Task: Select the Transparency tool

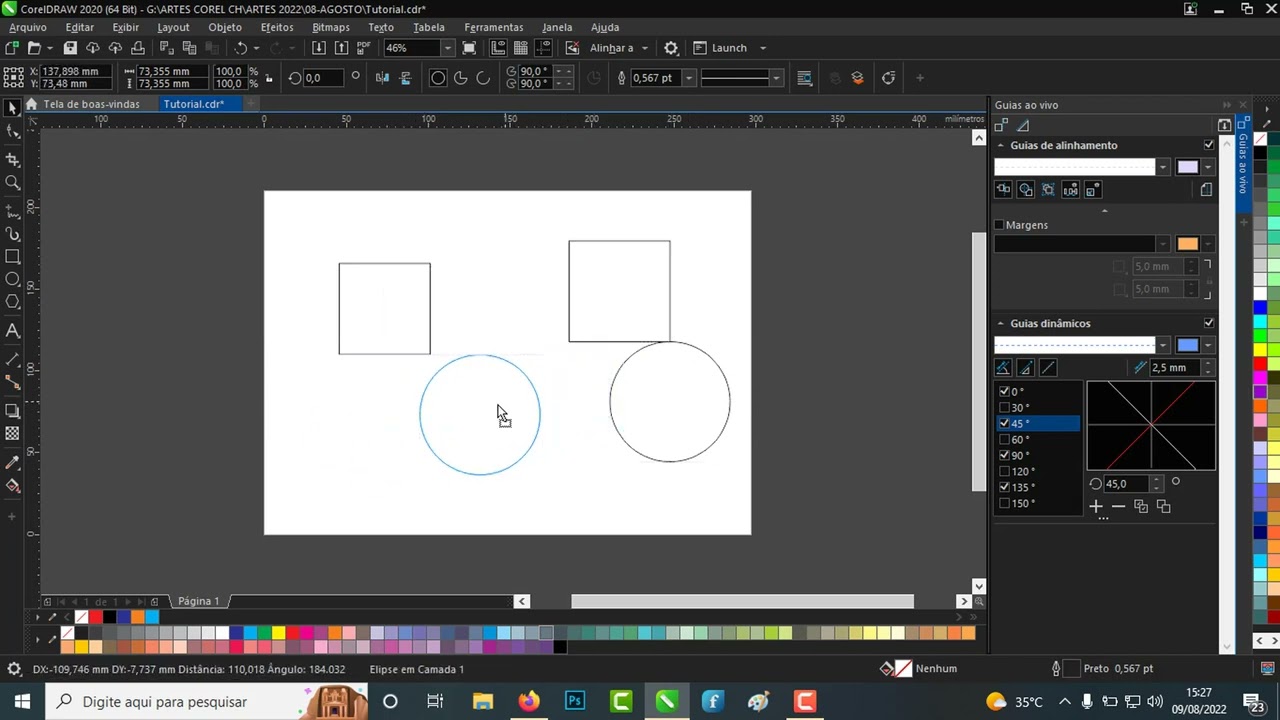Action: [13, 434]
